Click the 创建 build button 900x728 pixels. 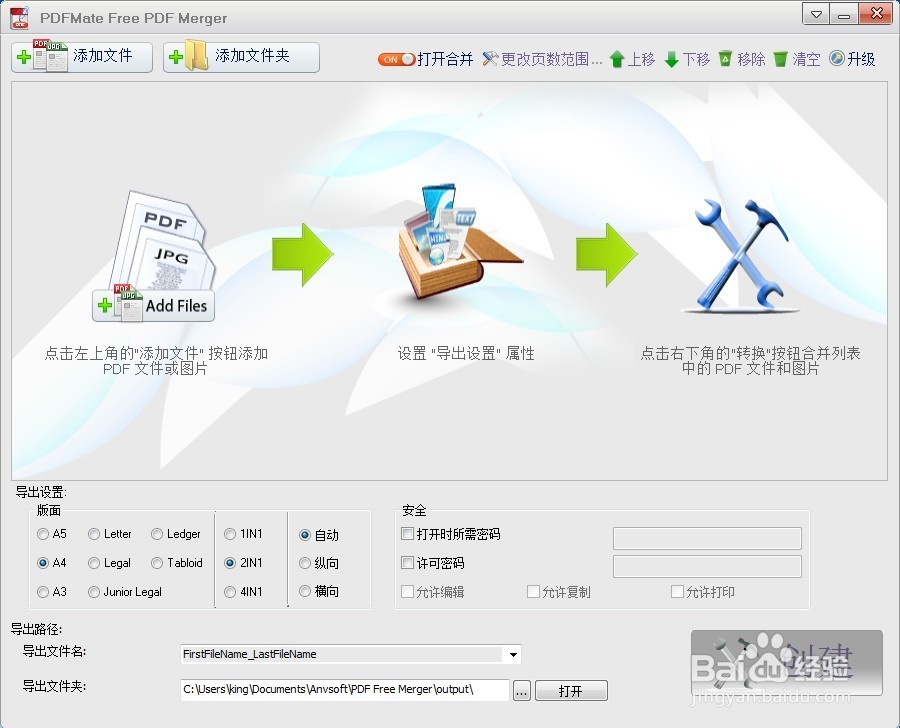tap(786, 663)
